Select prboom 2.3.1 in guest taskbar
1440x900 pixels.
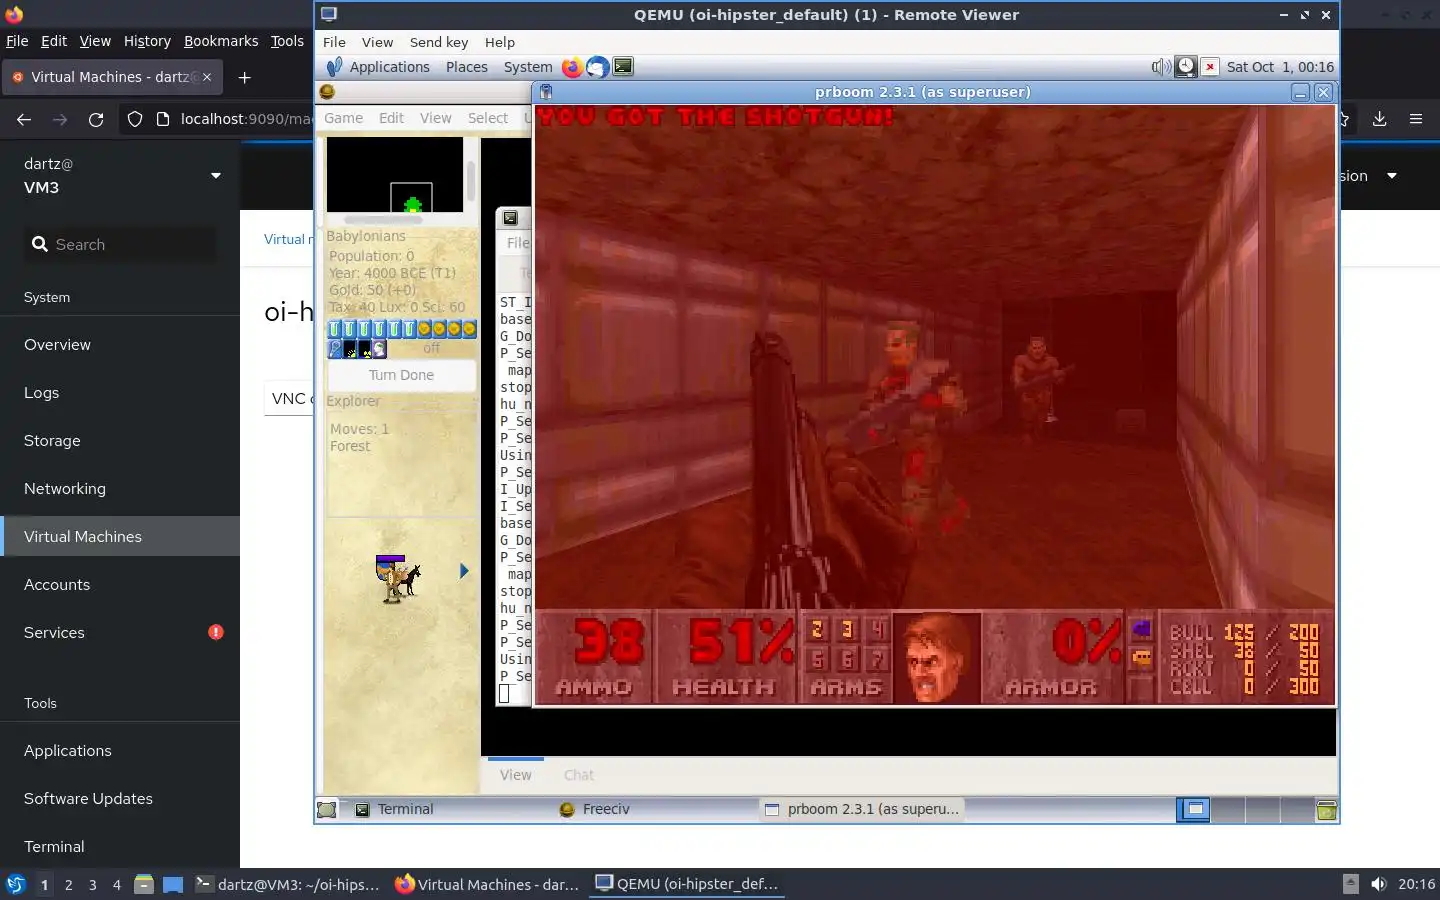(862, 810)
